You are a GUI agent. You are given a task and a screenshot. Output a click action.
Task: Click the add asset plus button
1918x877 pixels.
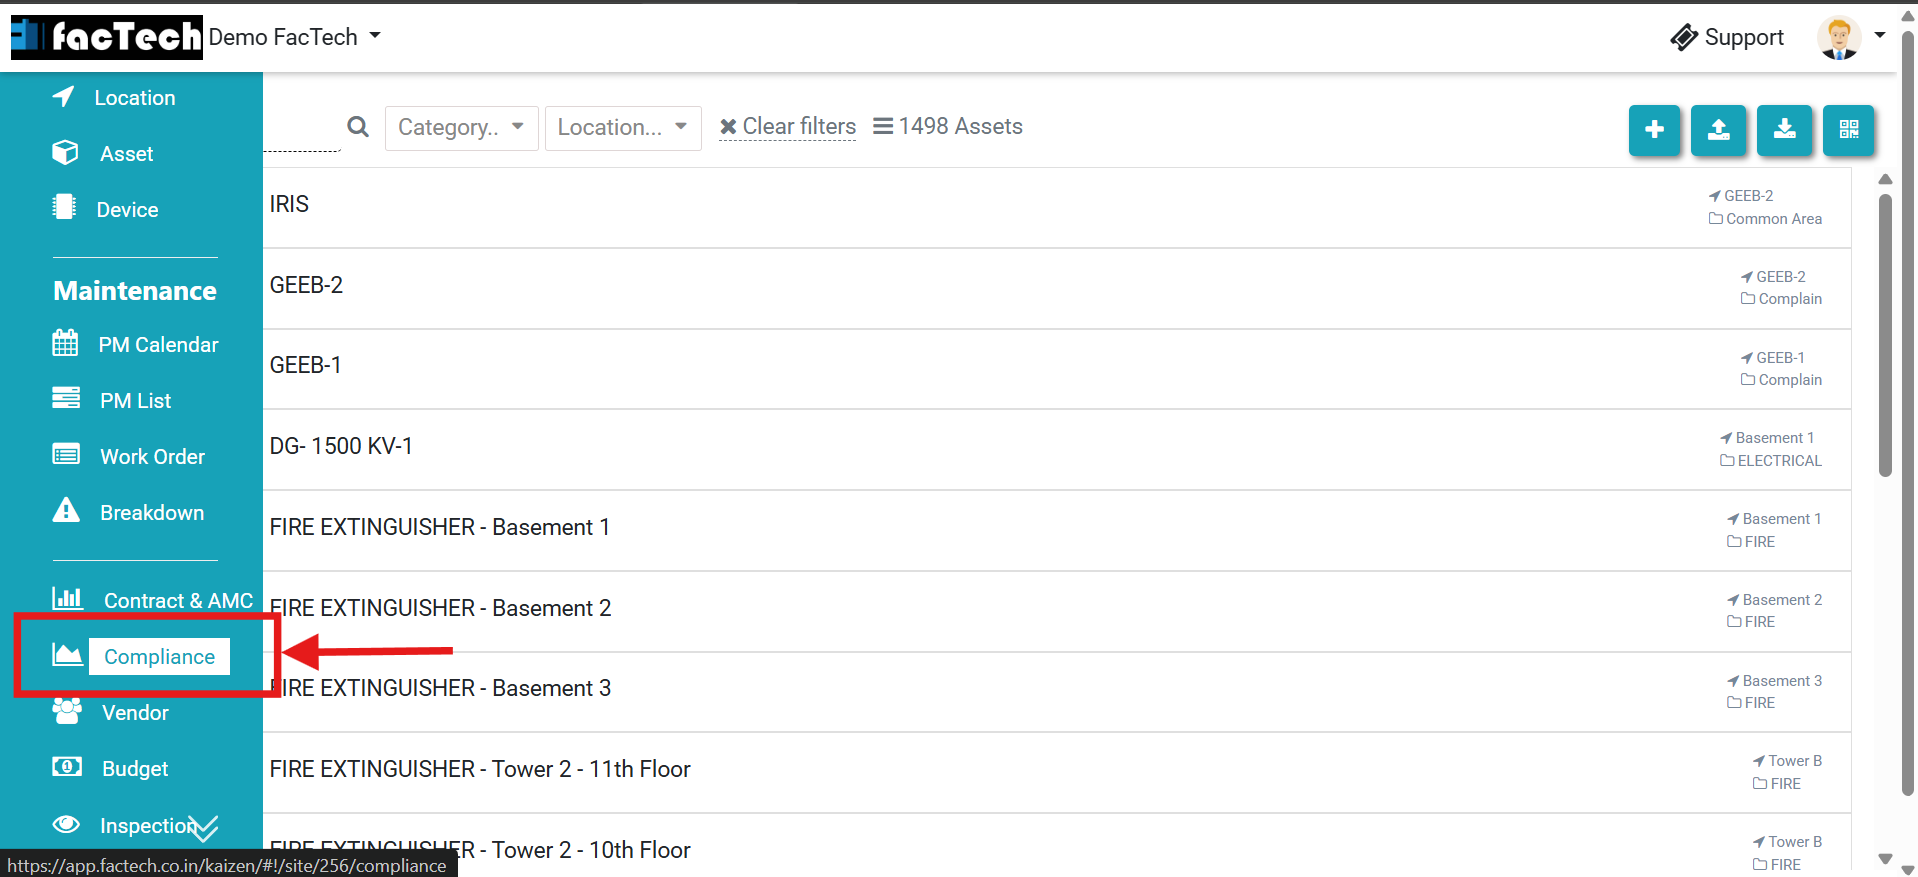click(1654, 130)
